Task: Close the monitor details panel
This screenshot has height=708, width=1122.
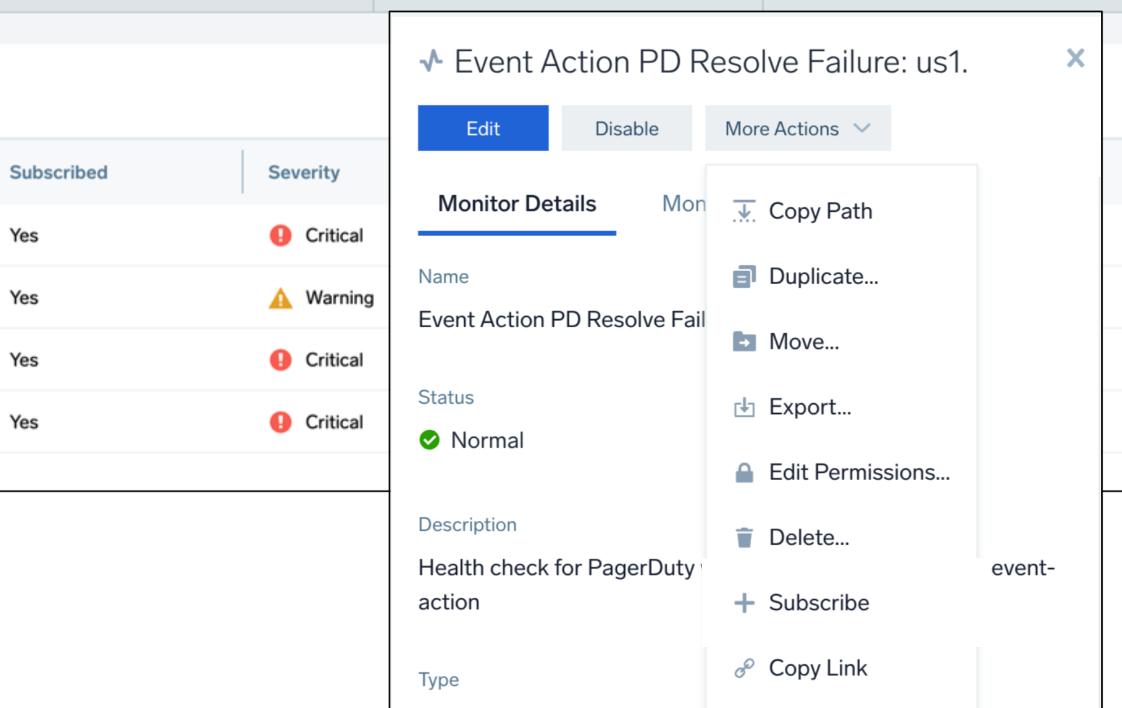Action: (x=1075, y=58)
